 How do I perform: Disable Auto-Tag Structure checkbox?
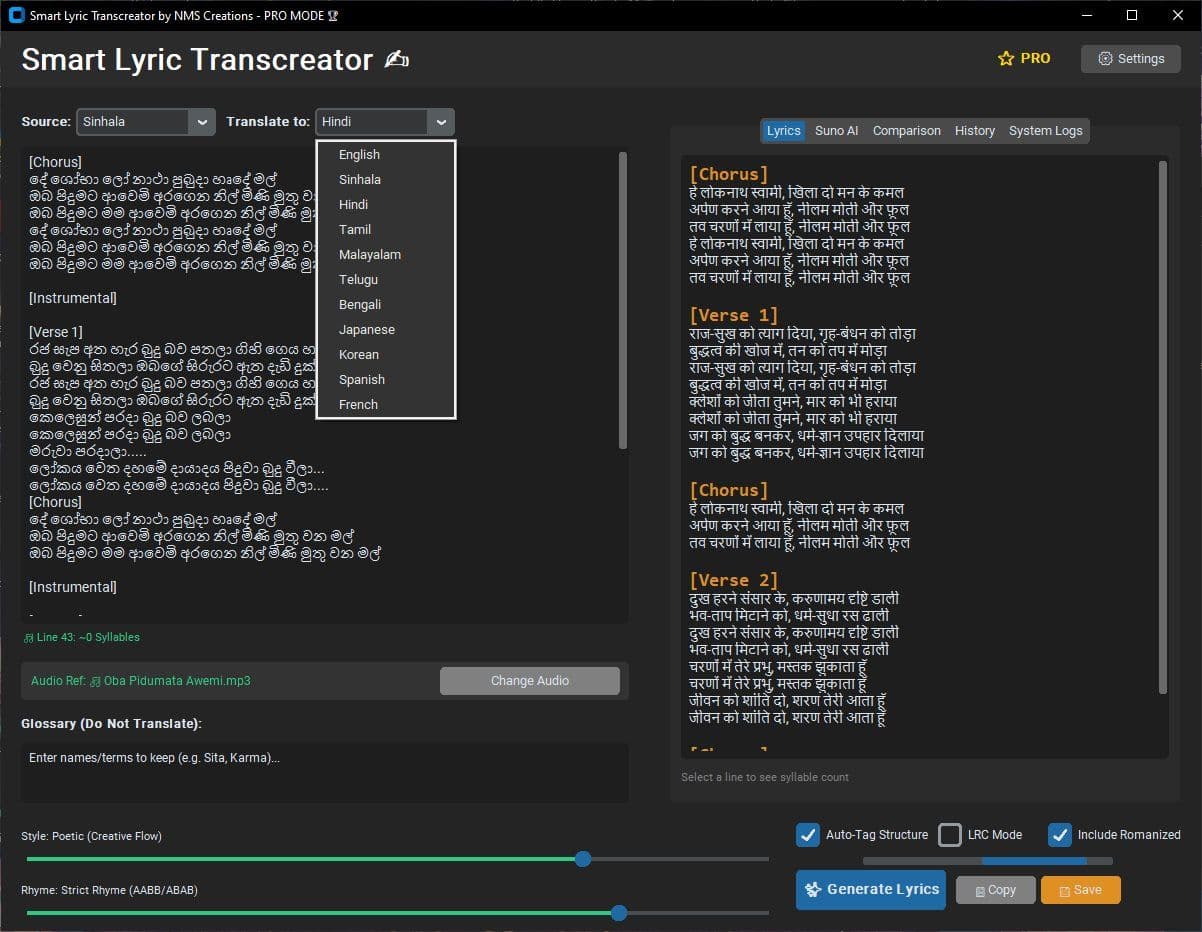[808, 835]
